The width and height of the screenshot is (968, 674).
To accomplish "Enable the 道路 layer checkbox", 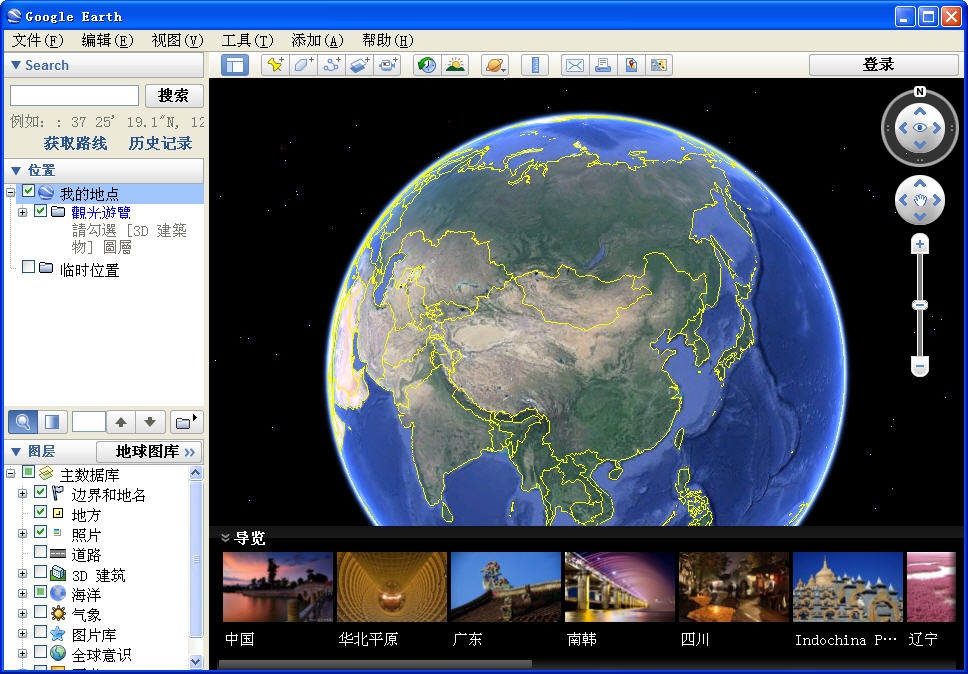I will pos(41,552).
